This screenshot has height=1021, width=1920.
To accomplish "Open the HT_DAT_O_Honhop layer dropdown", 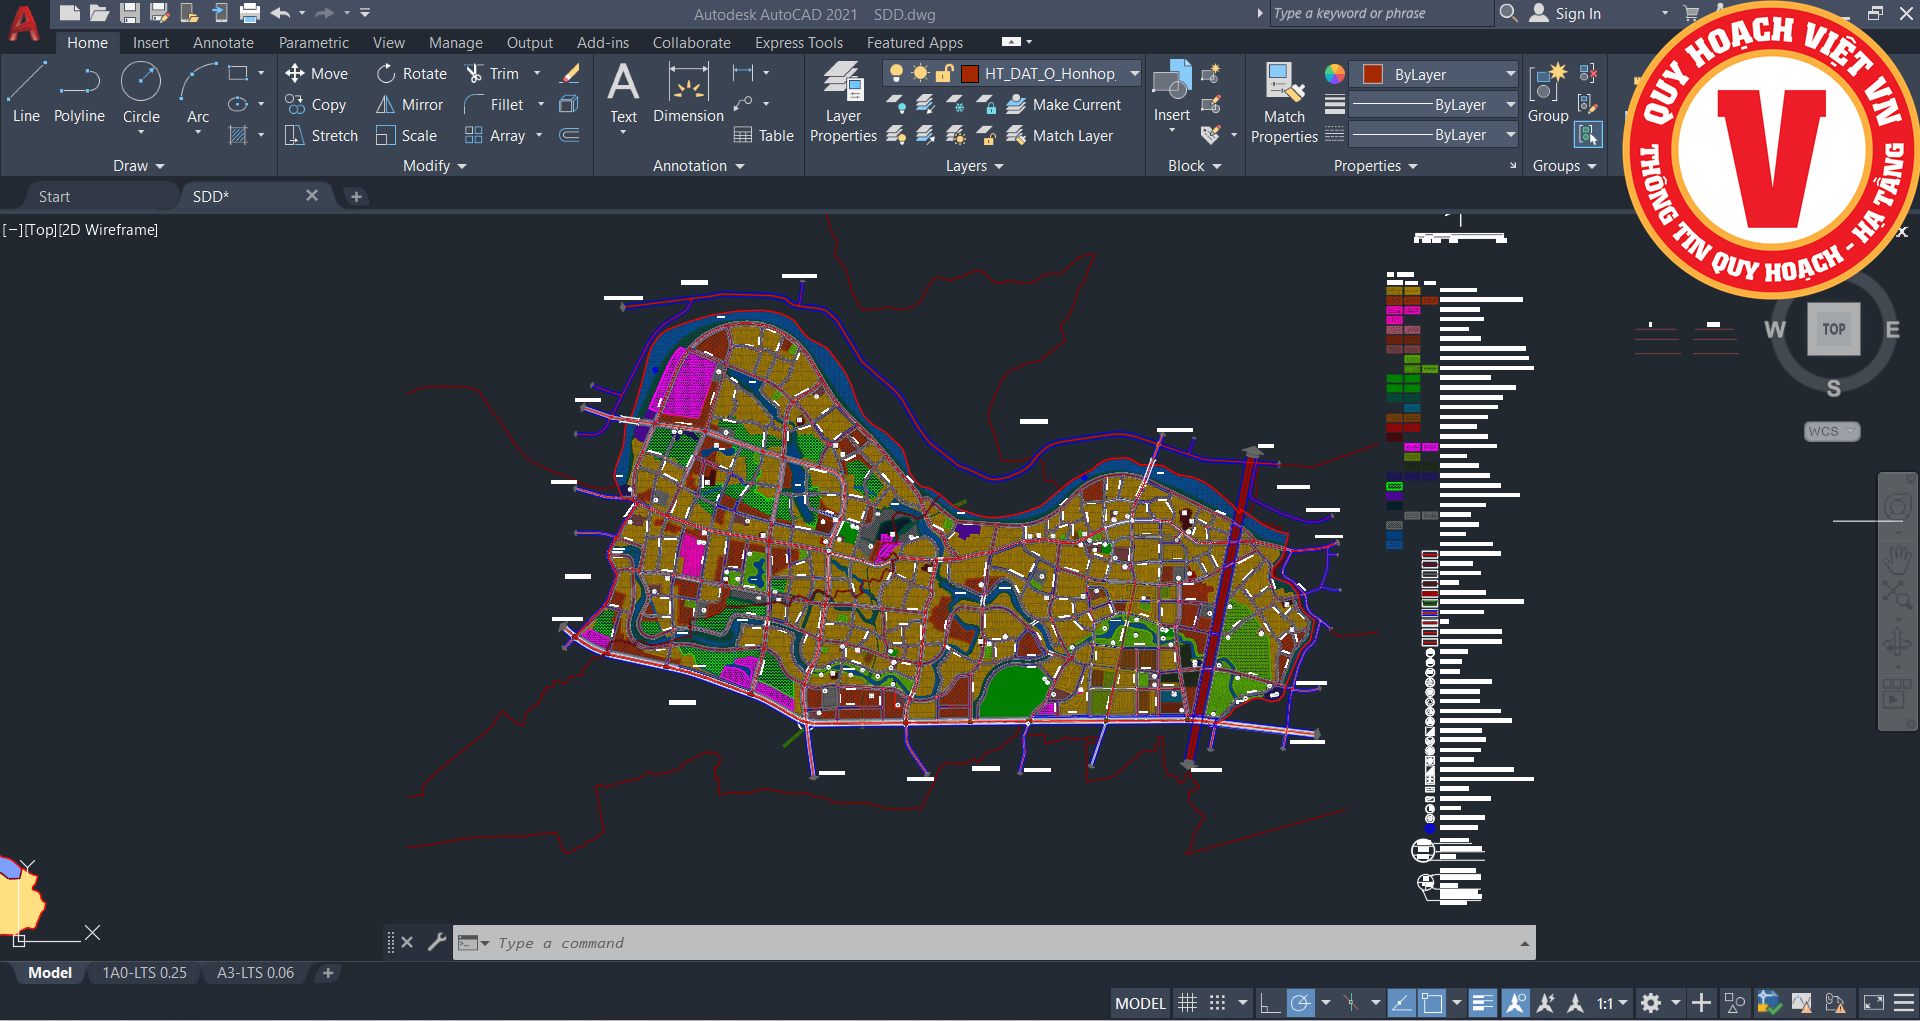I will (x=1134, y=74).
